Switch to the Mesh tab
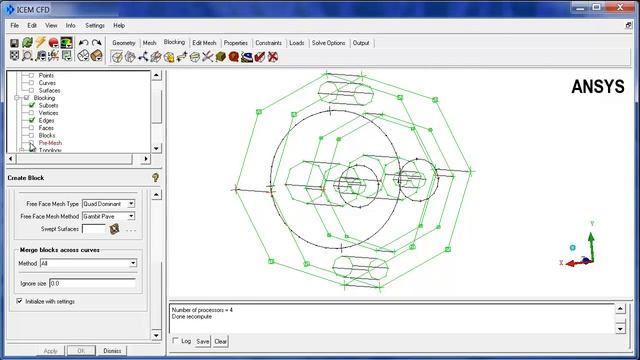 pos(149,43)
